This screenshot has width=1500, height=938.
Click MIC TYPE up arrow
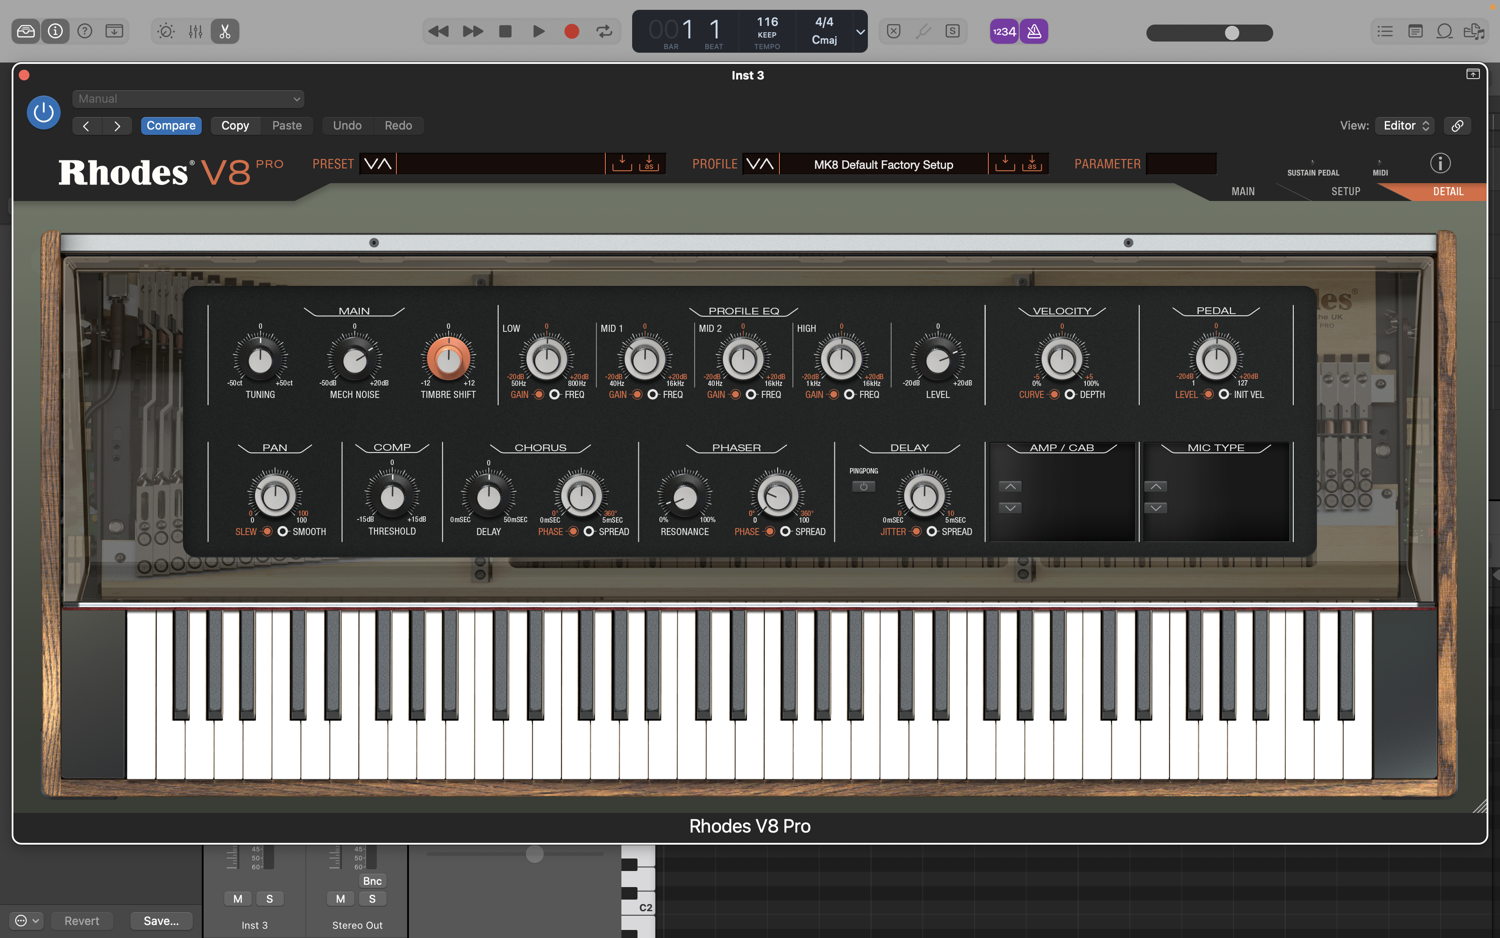pyautogui.click(x=1156, y=487)
